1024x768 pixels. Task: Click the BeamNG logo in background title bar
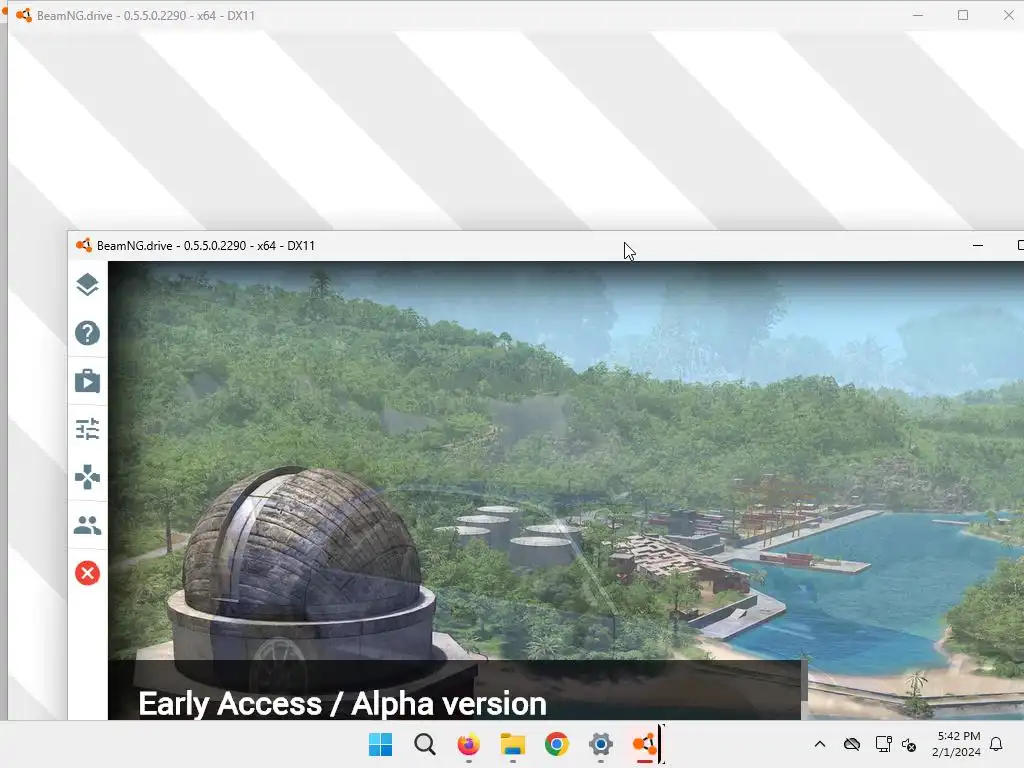tap(24, 15)
